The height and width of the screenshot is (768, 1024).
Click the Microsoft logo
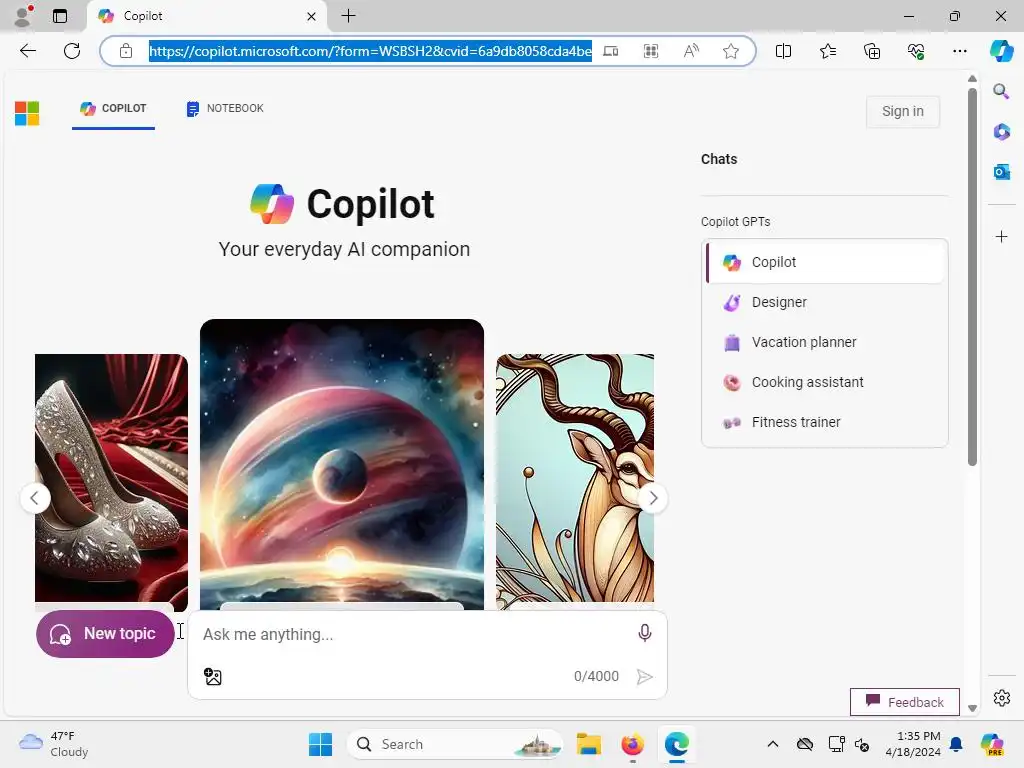[x=27, y=113]
